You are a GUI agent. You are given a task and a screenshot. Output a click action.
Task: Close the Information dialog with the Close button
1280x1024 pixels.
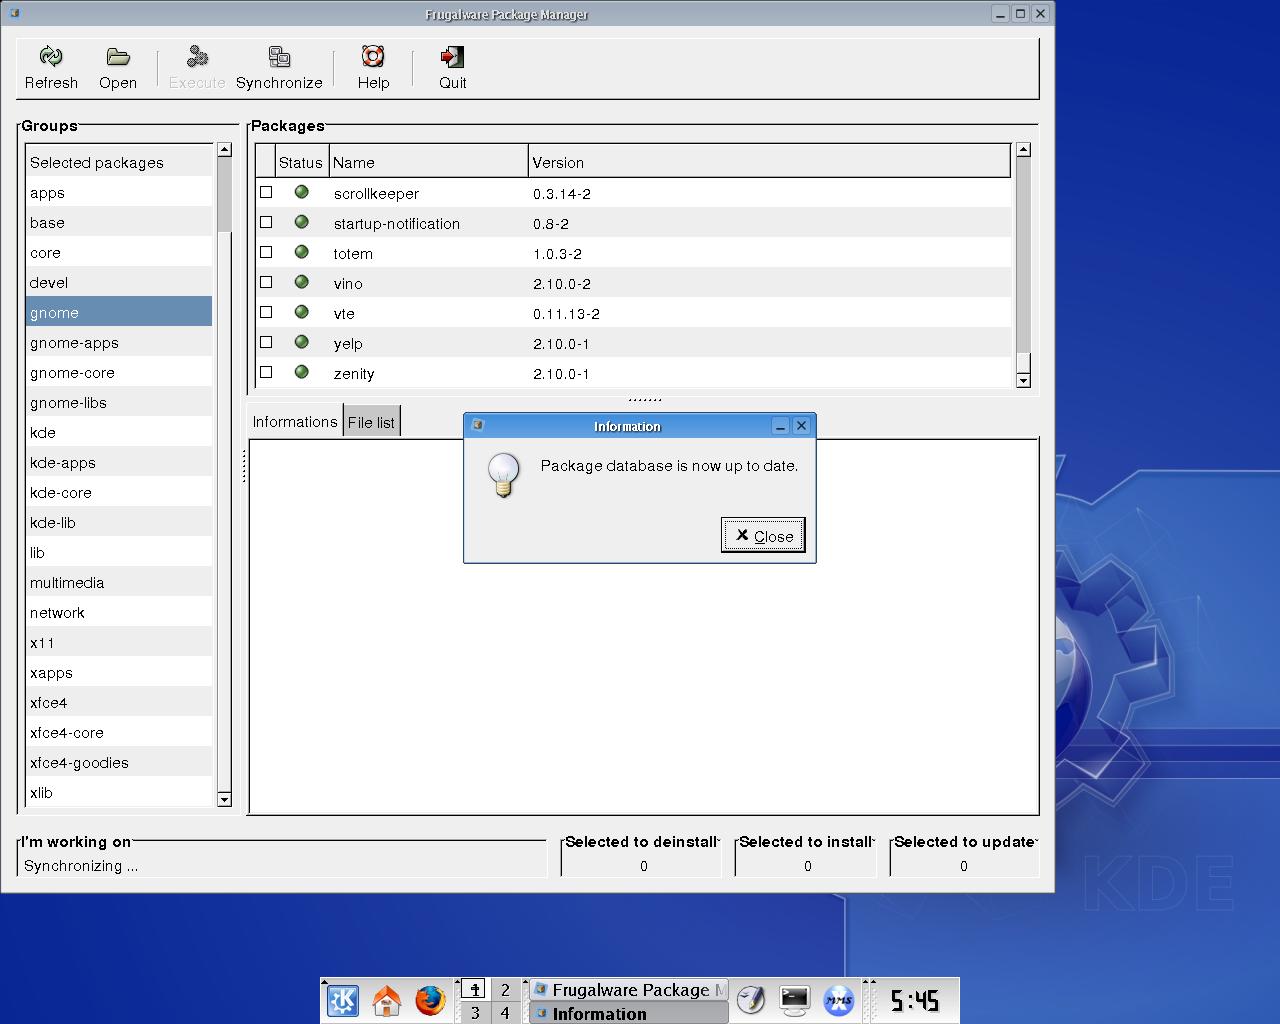pyautogui.click(x=763, y=535)
